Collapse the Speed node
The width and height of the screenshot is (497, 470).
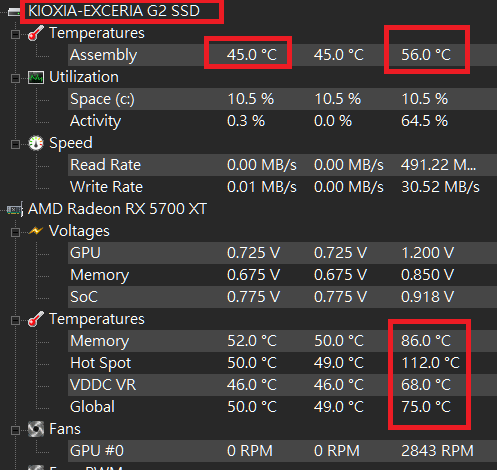(x=15, y=144)
